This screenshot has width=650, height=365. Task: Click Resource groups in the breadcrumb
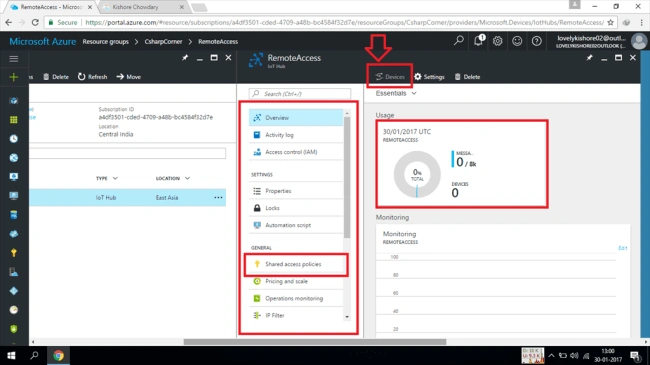tap(105, 41)
